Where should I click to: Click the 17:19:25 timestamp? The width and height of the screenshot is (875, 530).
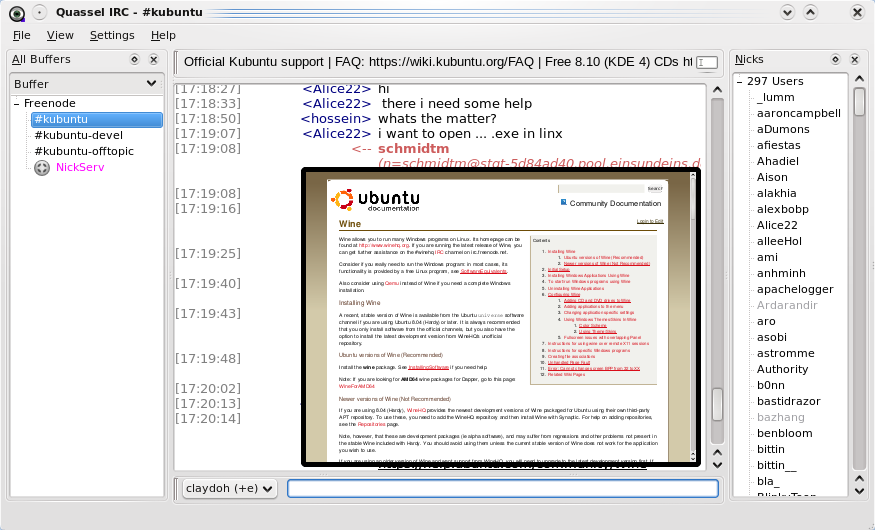pos(208,254)
